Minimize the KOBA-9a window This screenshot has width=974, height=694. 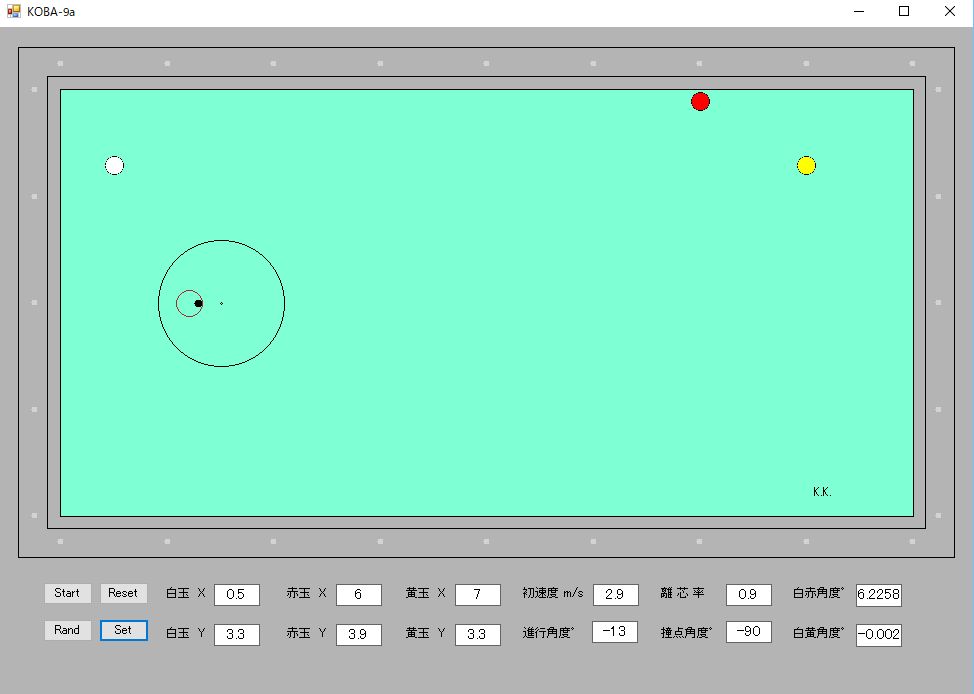859,11
